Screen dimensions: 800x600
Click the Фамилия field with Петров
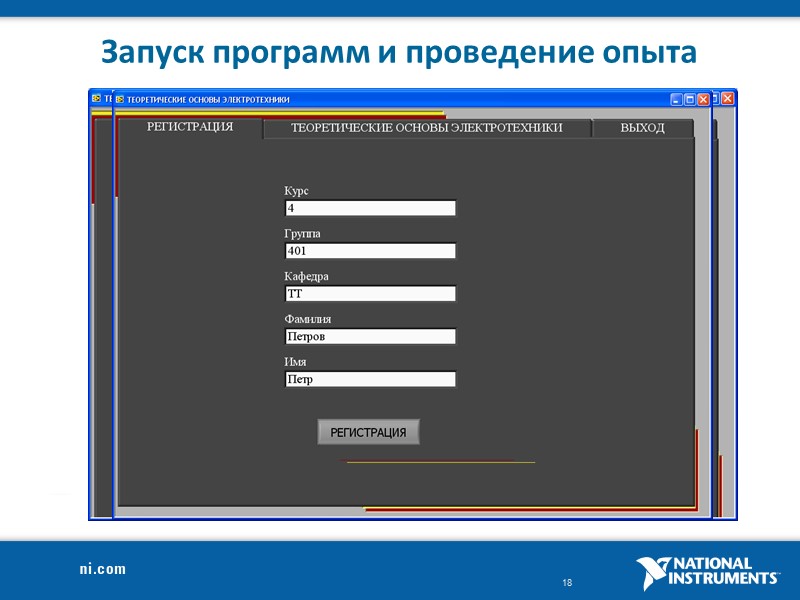[369, 336]
